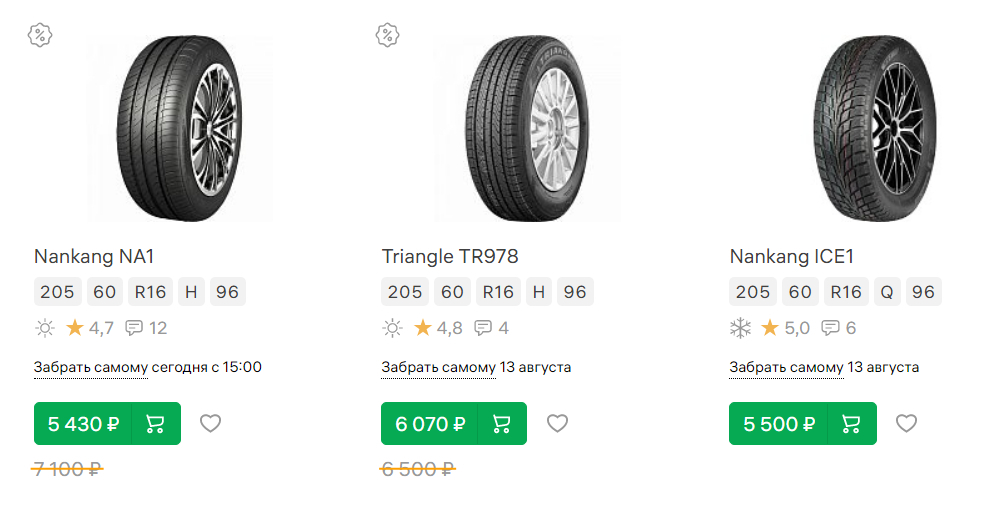The width and height of the screenshot is (990, 505).
Task: Open Triangle TR978 product title link
Action: point(450,257)
